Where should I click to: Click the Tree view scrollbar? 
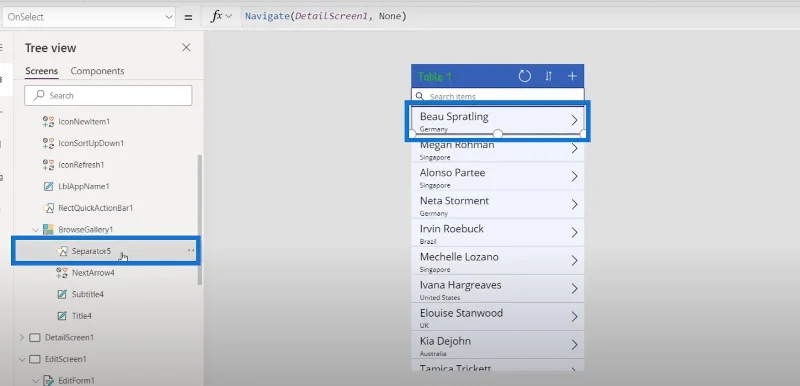199,219
